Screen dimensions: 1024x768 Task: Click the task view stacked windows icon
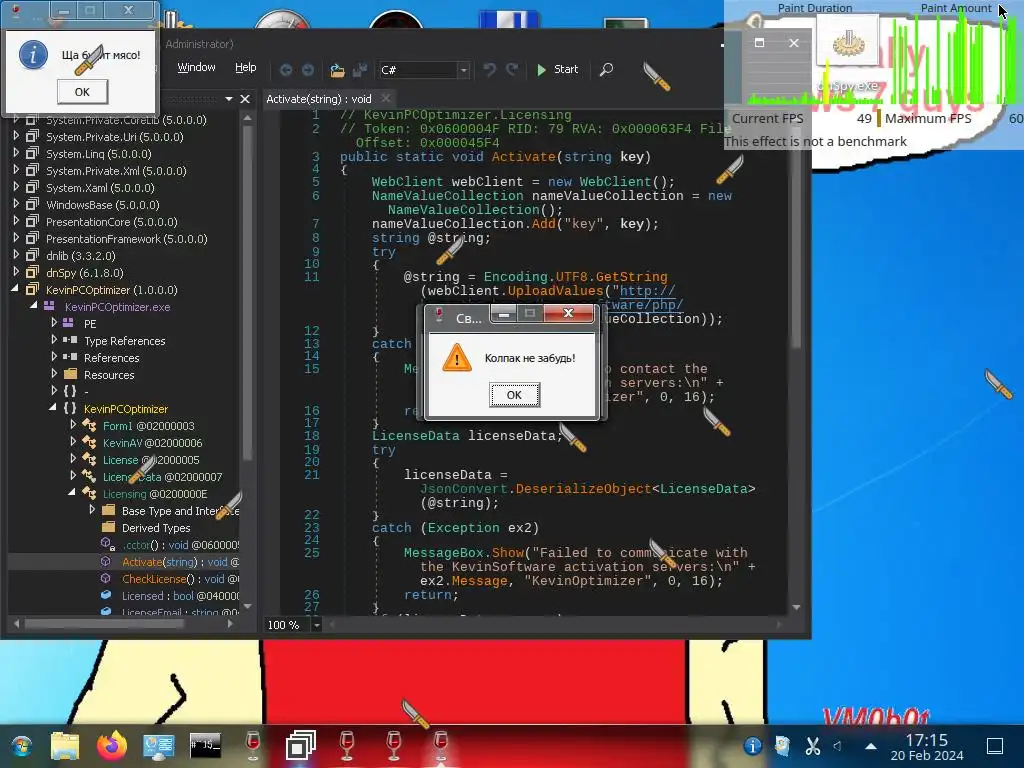[300, 746]
